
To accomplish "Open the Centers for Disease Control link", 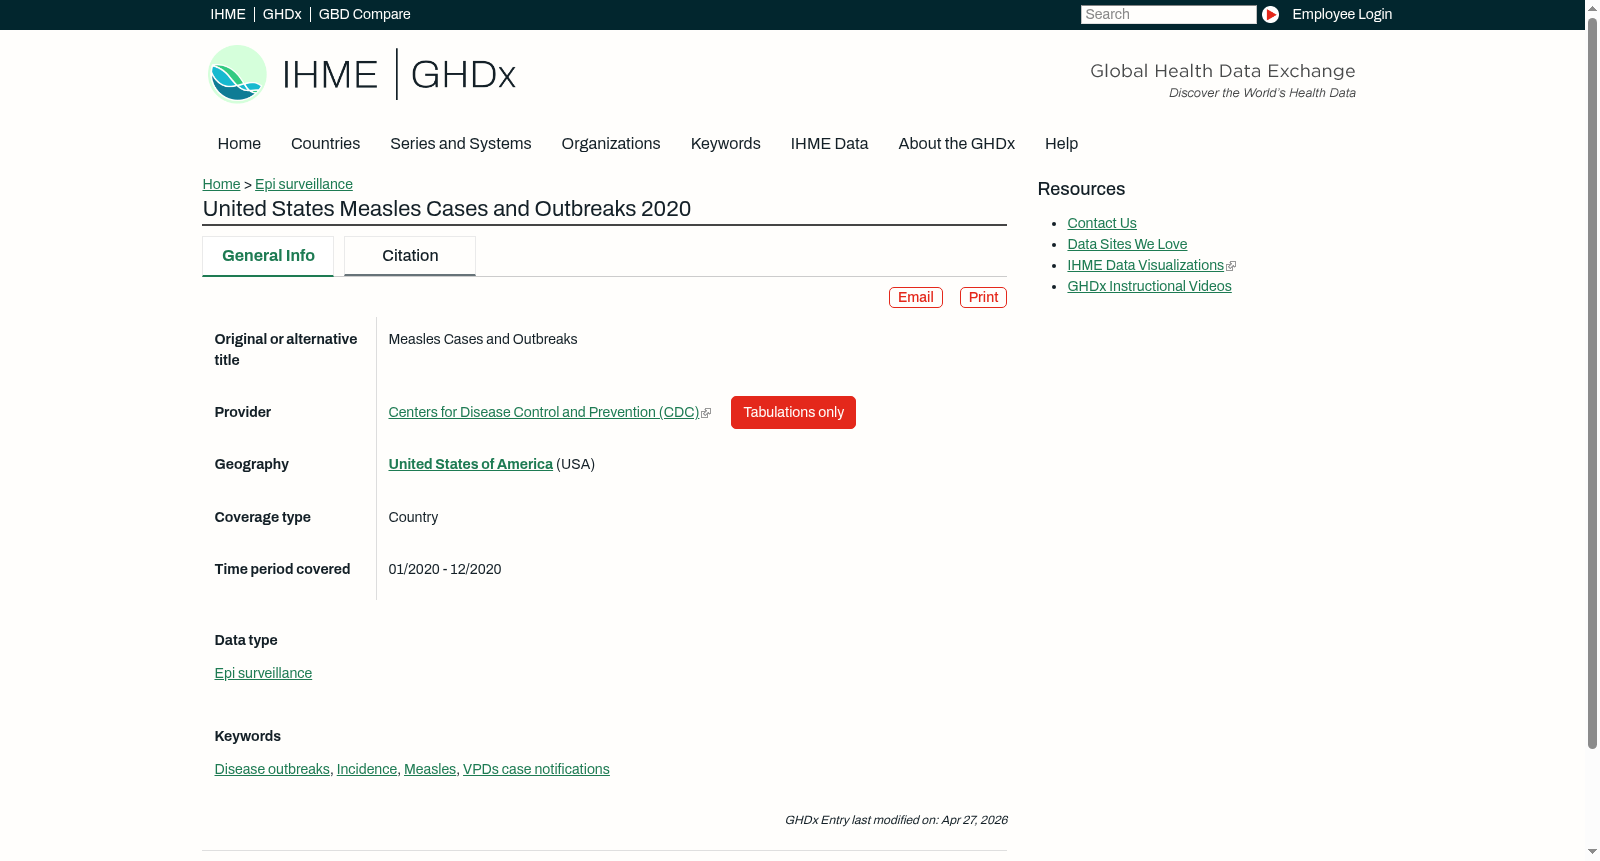I will [x=544, y=412].
